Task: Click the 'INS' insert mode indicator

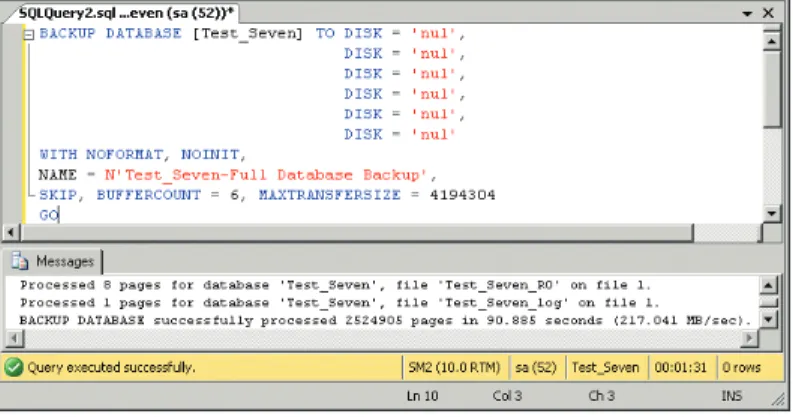Action: [x=732, y=396]
